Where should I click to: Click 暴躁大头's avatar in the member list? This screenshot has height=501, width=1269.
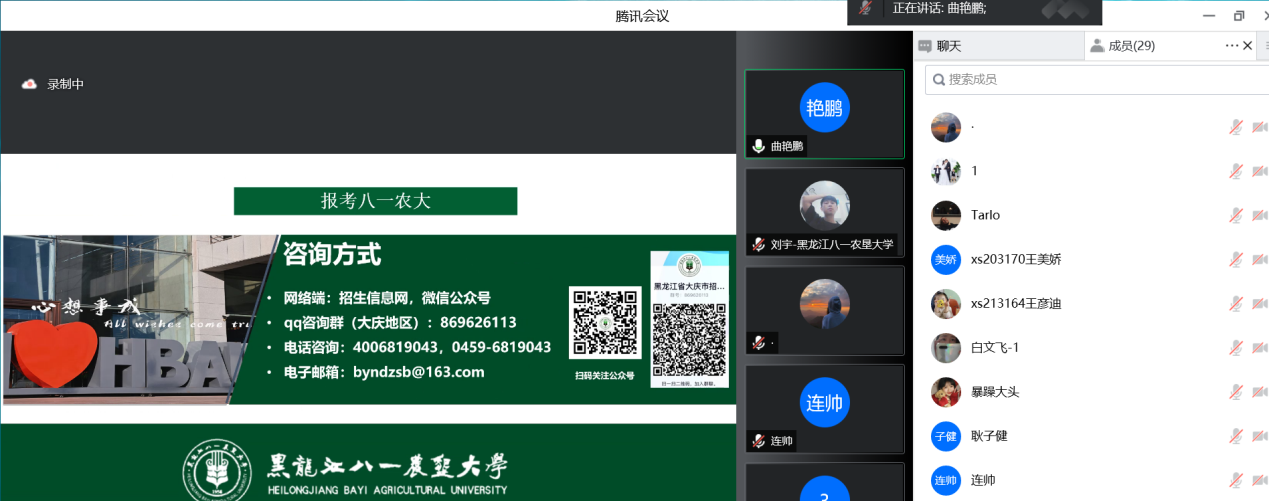point(945,392)
